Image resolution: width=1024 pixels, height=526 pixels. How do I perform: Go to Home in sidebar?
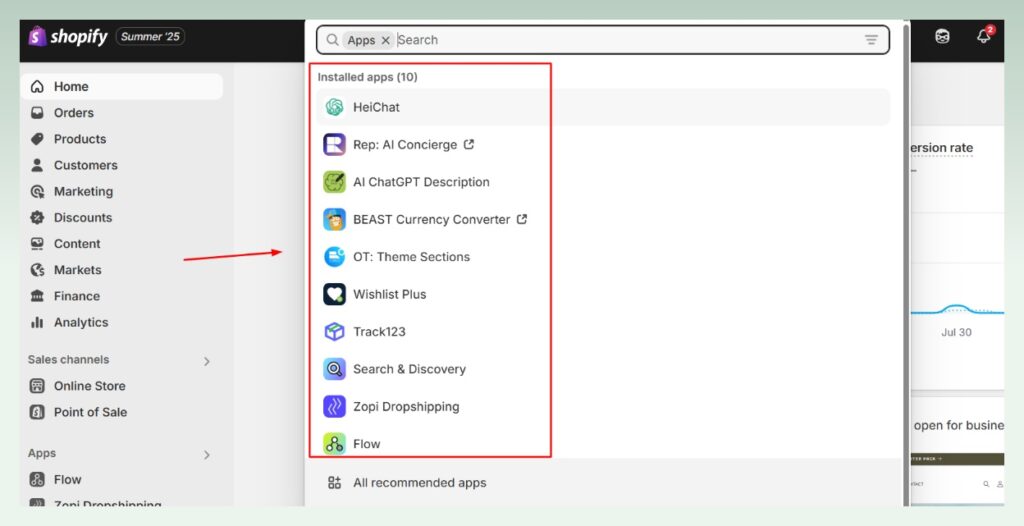pyautogui.click(x=122, y=86)
